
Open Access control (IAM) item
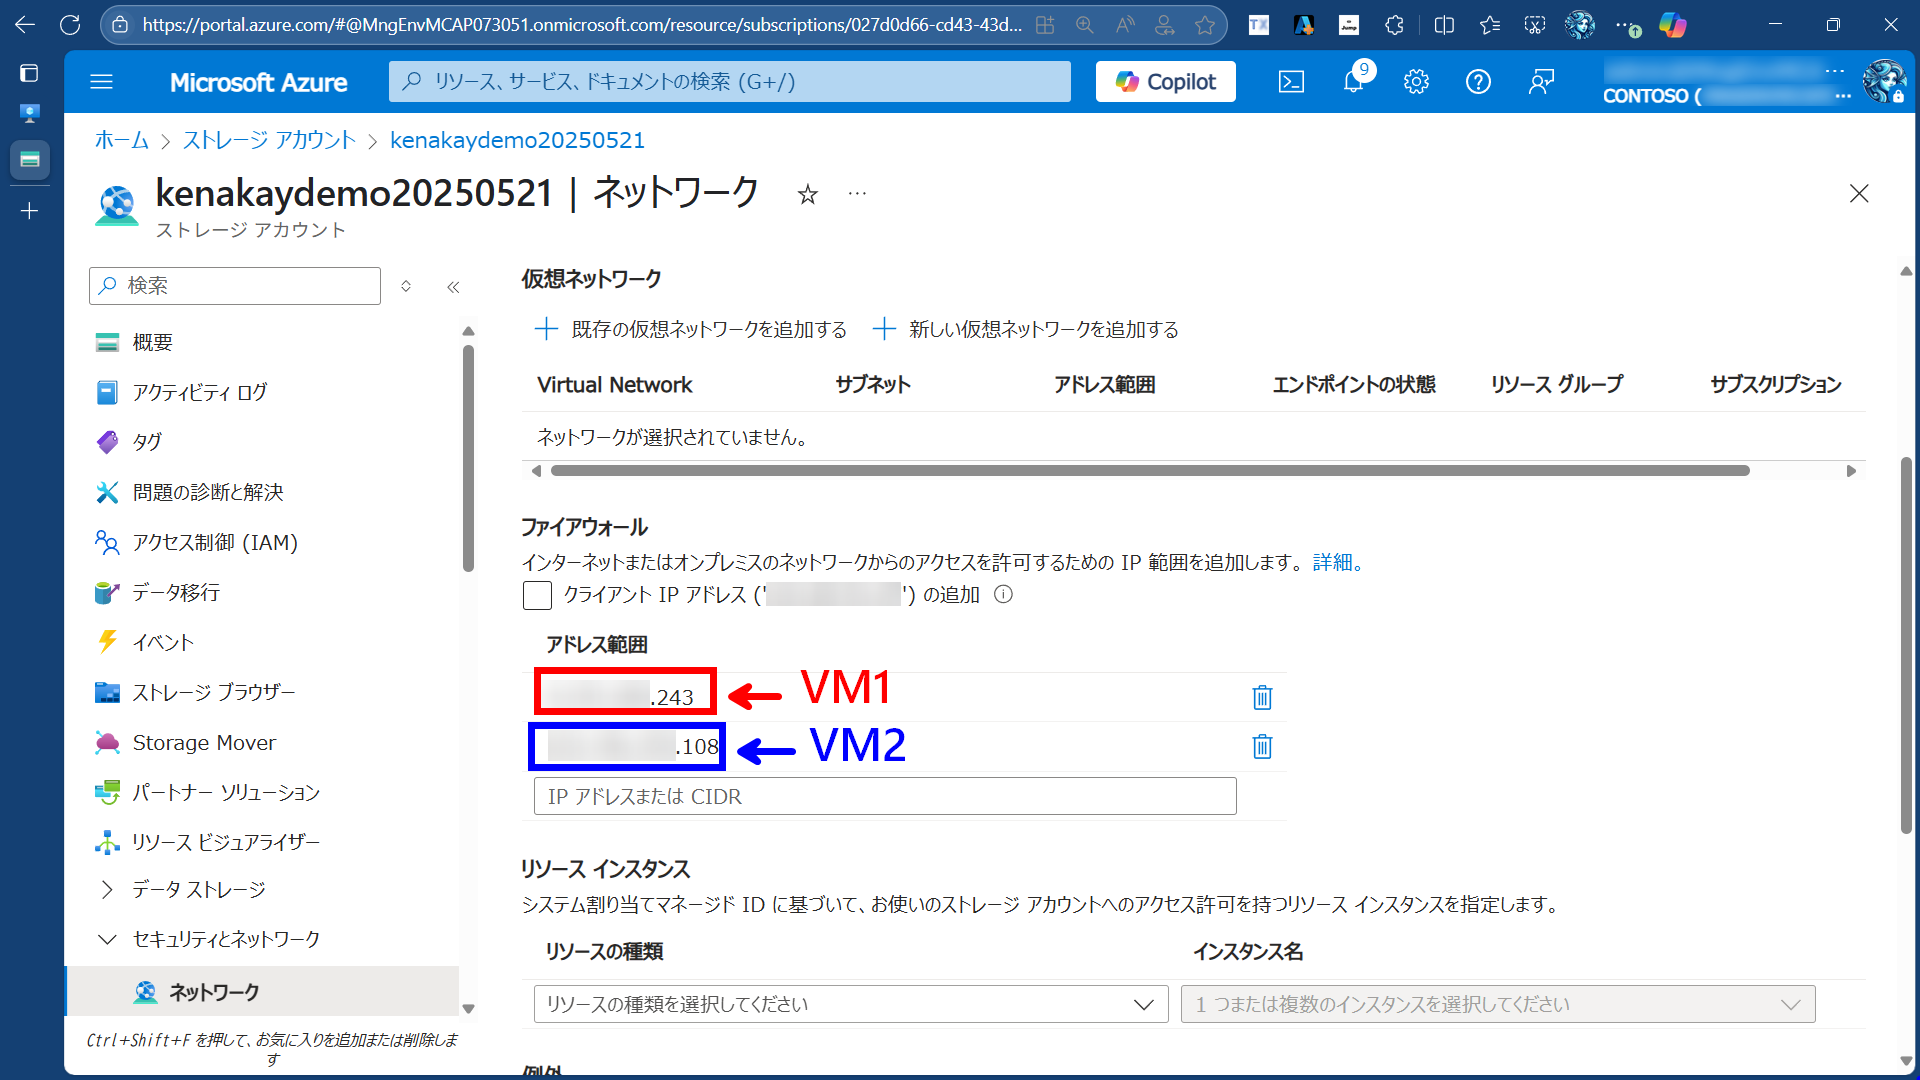pos(215,542)
